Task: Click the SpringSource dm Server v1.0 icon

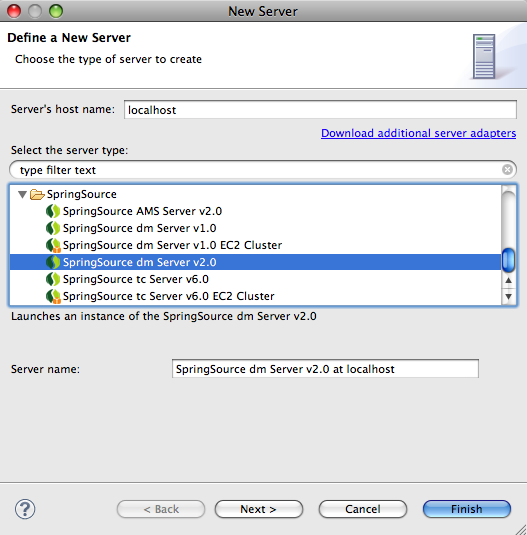Action: coord(53,228)
